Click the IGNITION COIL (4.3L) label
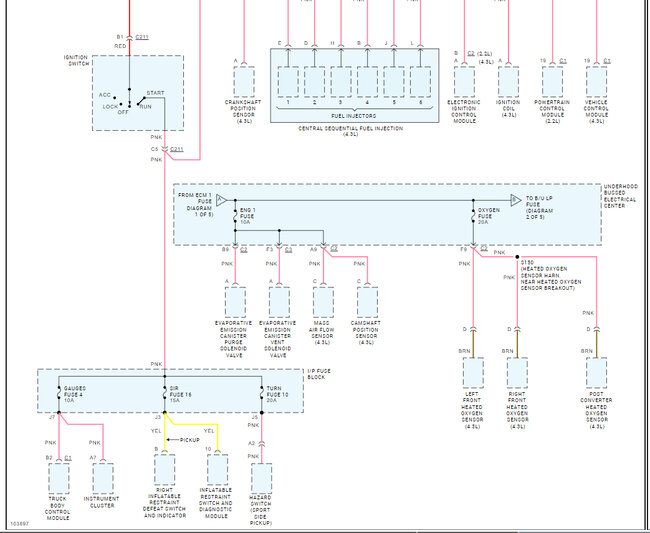 508,109
